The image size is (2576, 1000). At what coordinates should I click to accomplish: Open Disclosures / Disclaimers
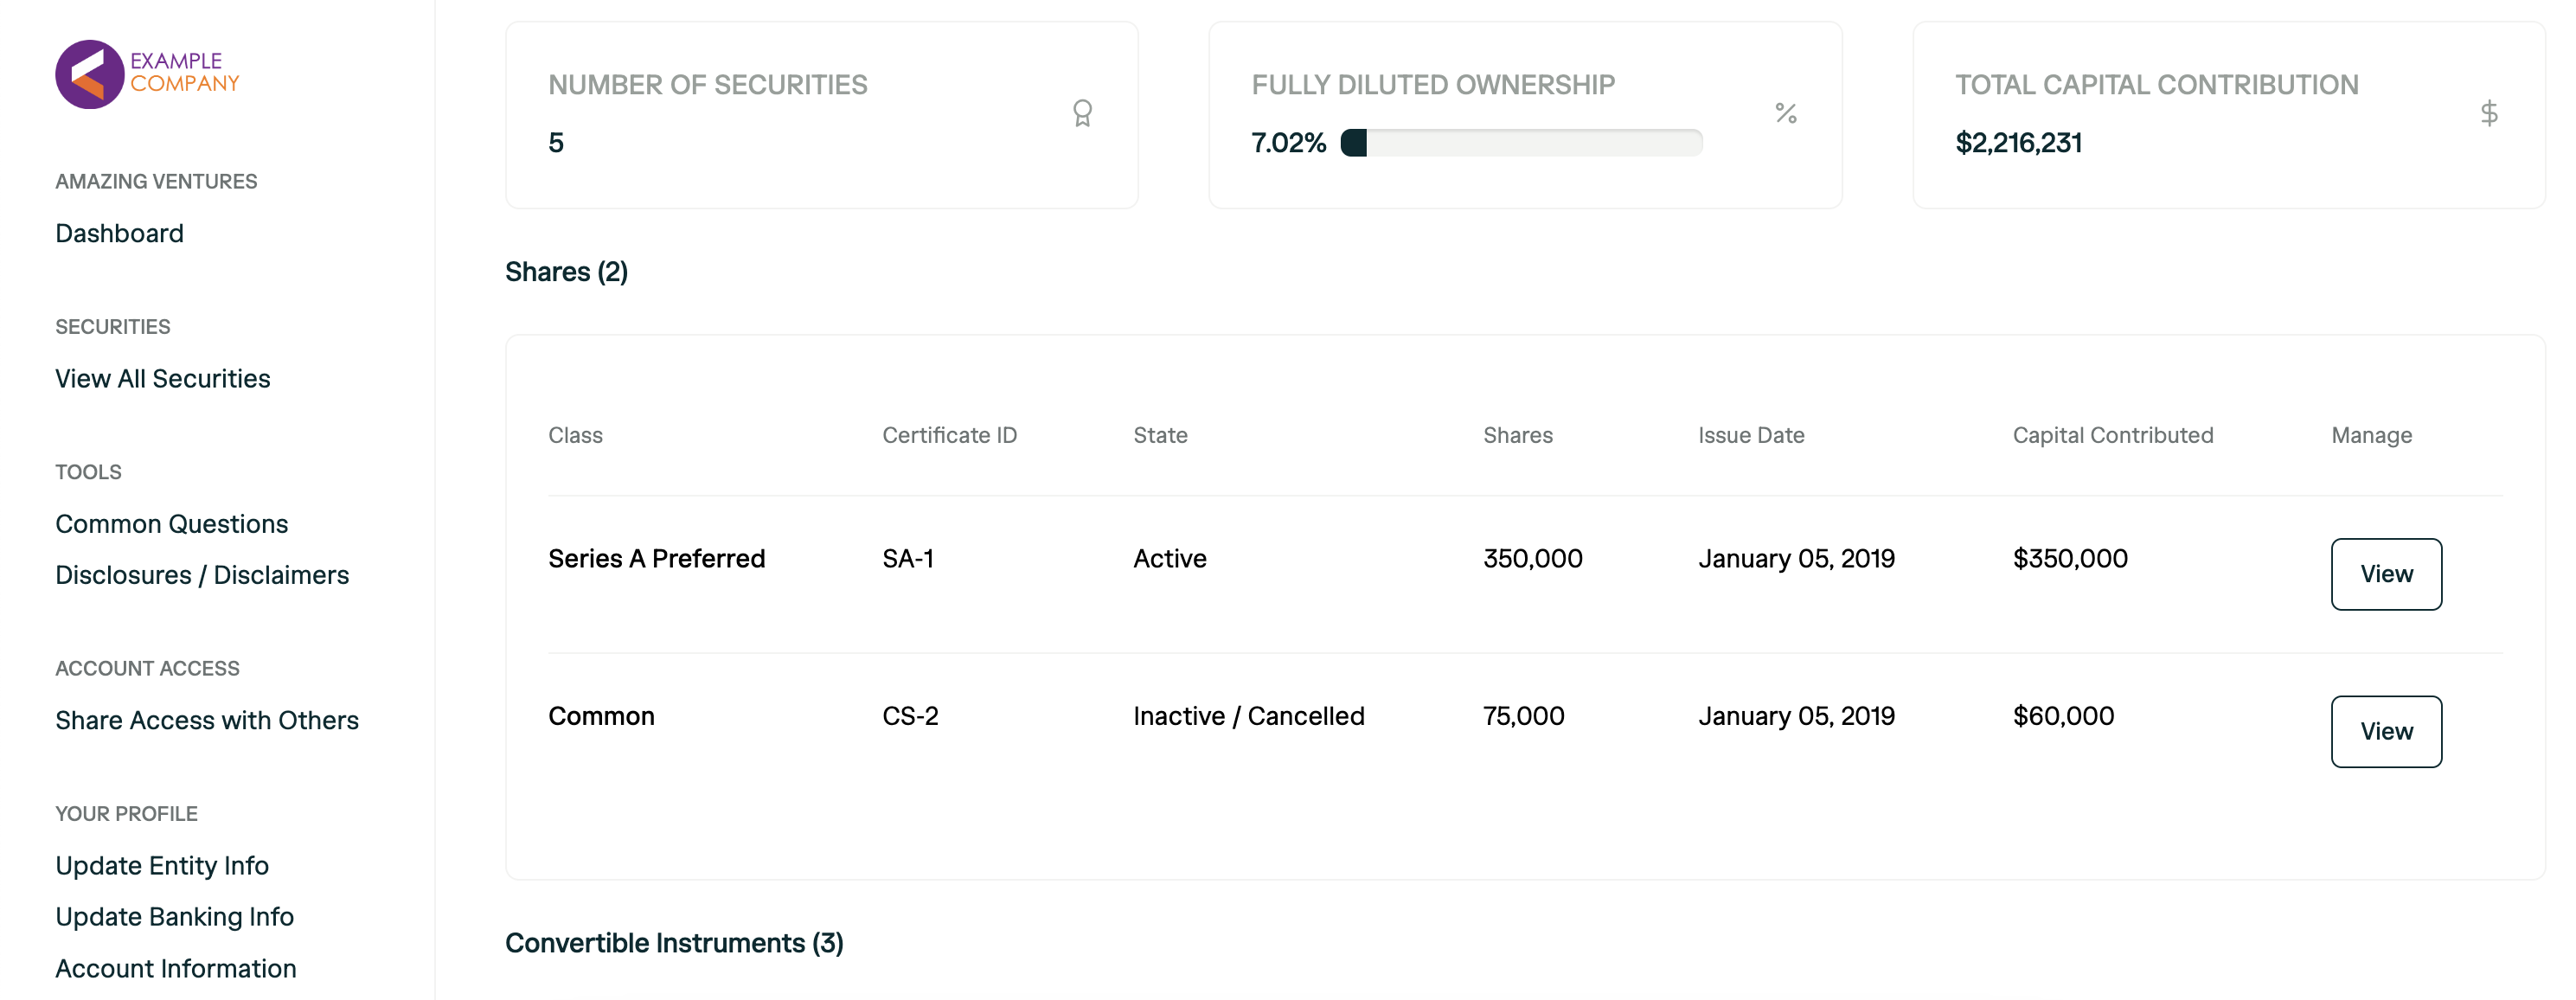tap(202, 575)
